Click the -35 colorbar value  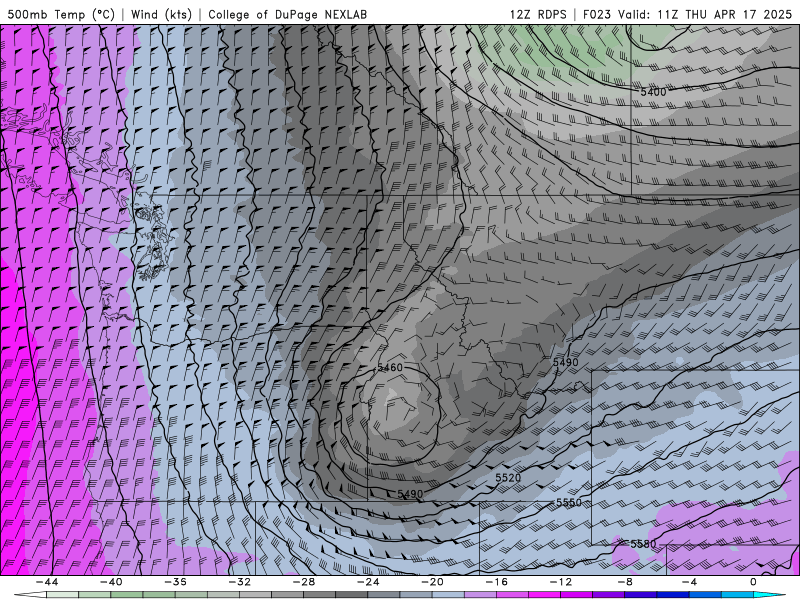point(175,582)
